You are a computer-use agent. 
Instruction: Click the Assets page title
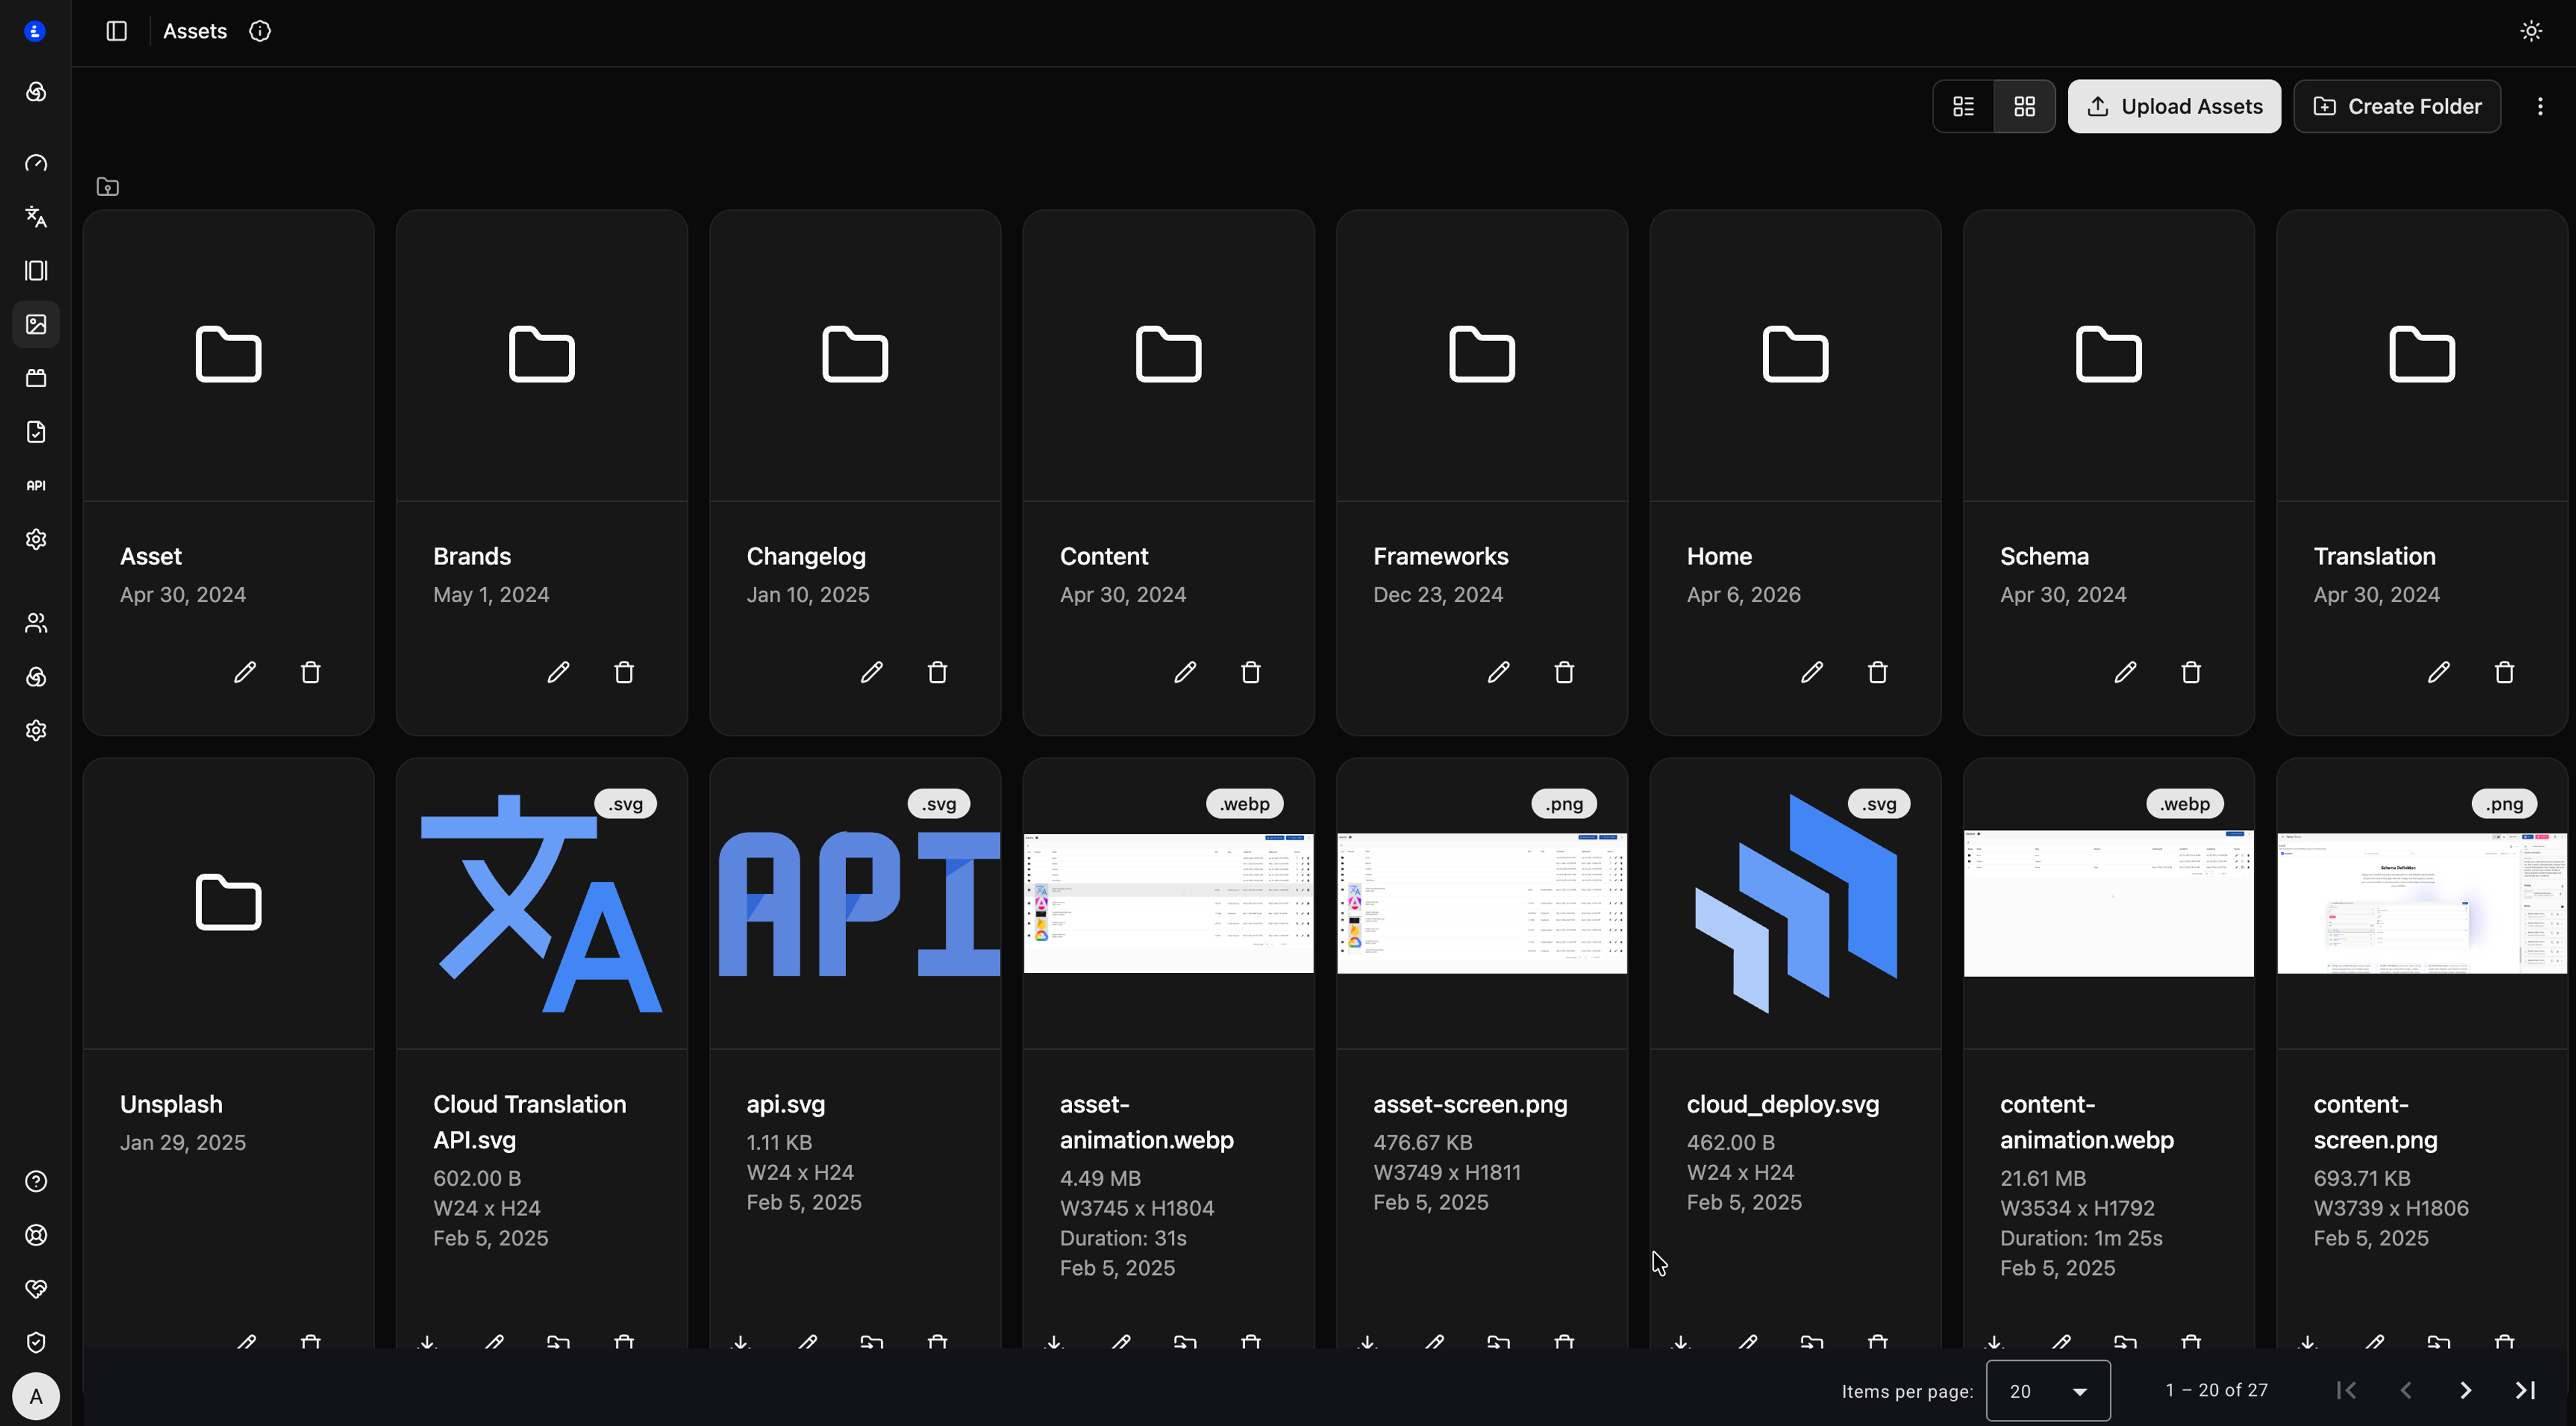tap(195, 31)
